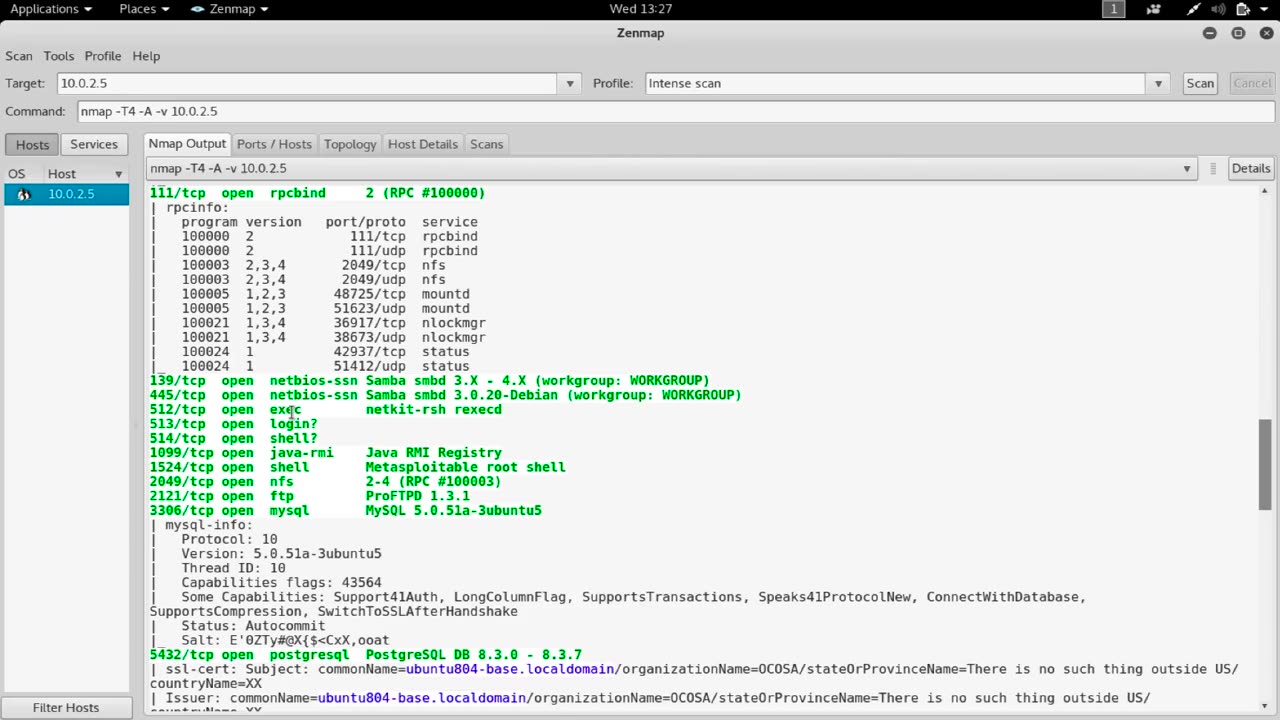Screen dimensions: 1280x720
Task: Open the system menu arrow in top bar
Action: (x=1265, y=9)
